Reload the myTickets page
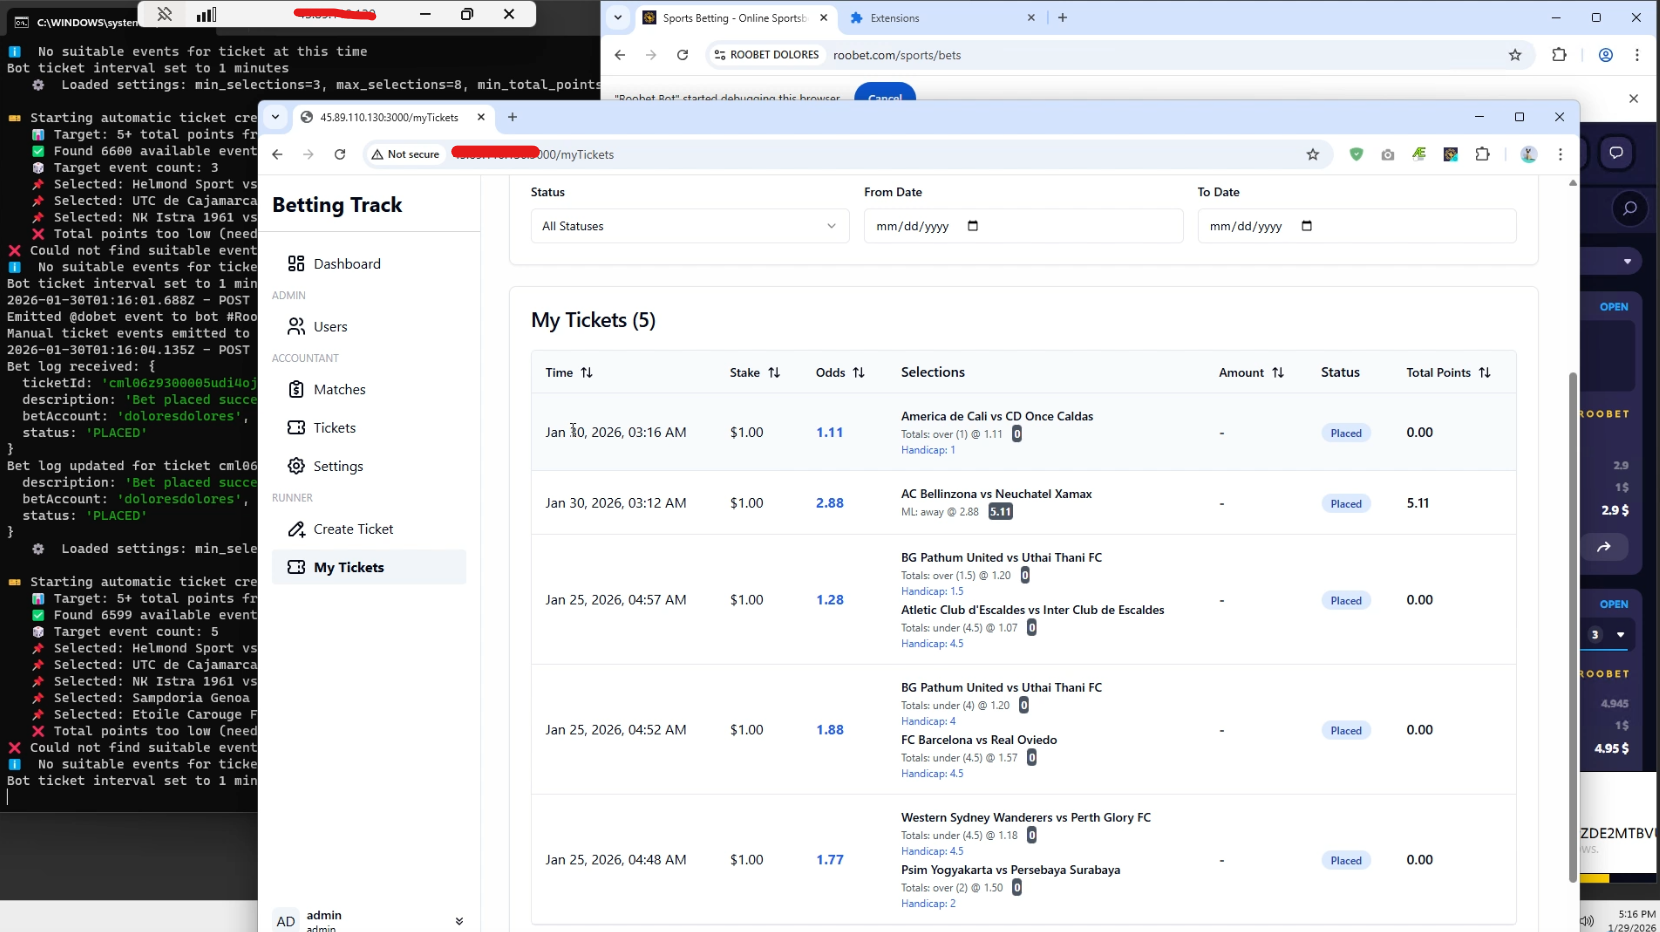This screenshot has height=932, width=1660. [340, 154]
